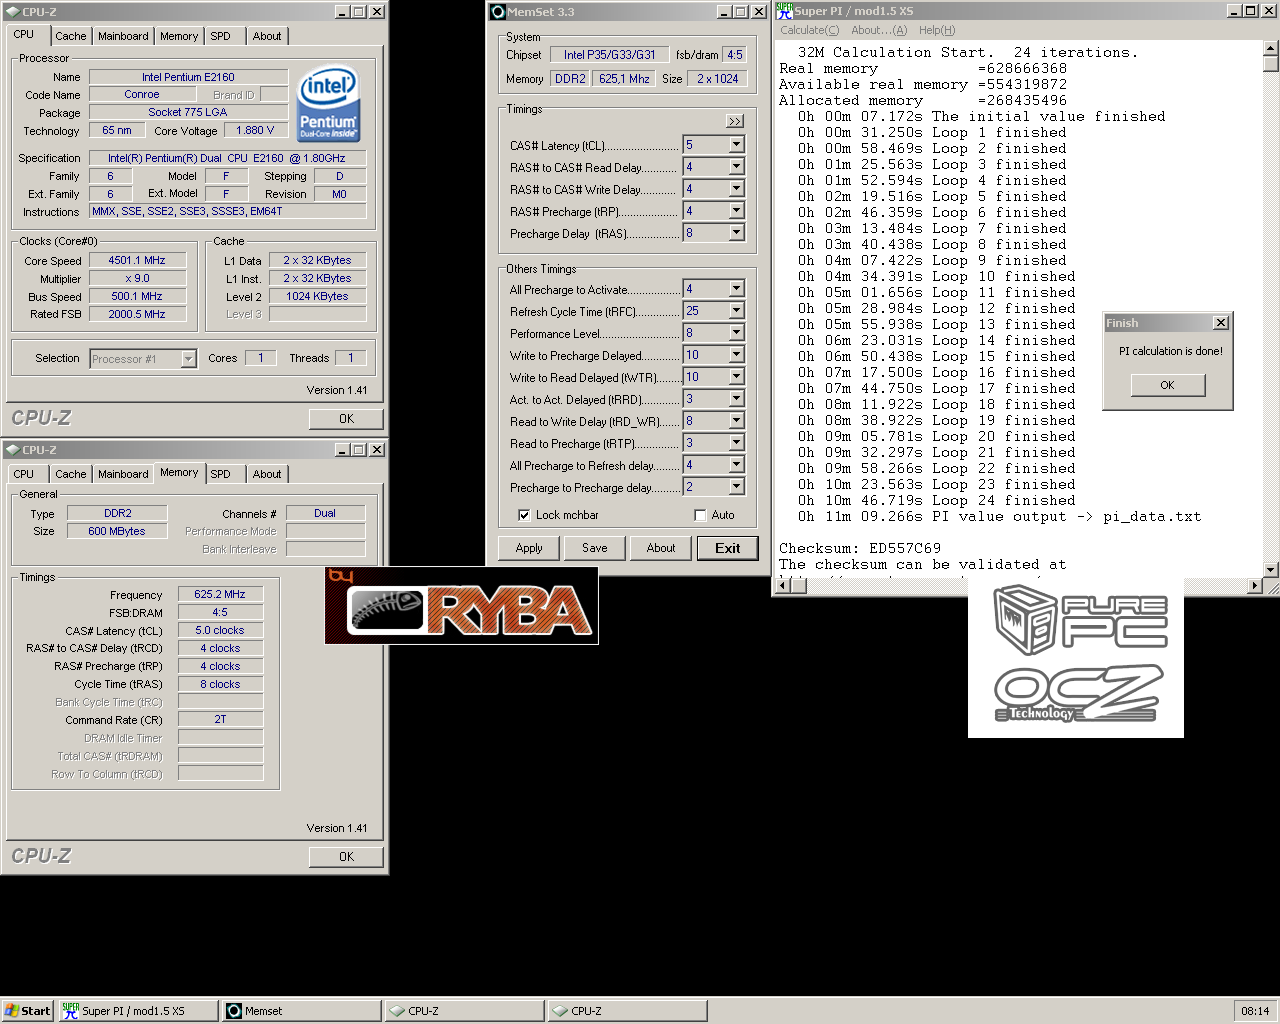Open the Write to Precharge Delayed dropdown
Viewport: 1280px width, 1024px height.
[x=736, y=355]
